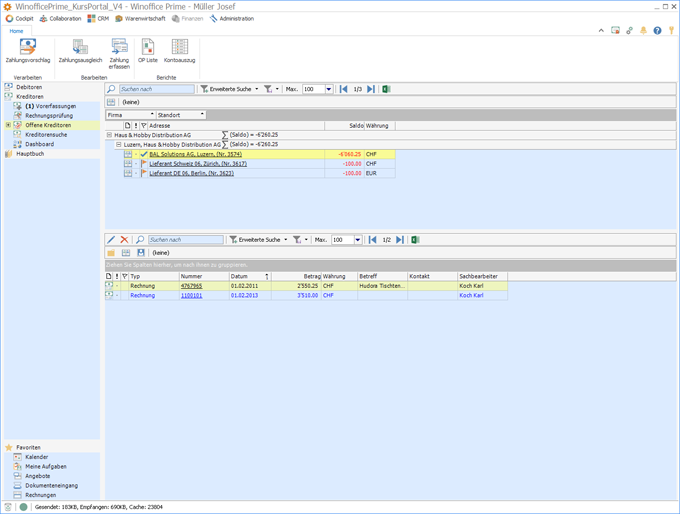Toggle the orange flag on Lieferant Schweiz 06 row

tap(144, 164)
